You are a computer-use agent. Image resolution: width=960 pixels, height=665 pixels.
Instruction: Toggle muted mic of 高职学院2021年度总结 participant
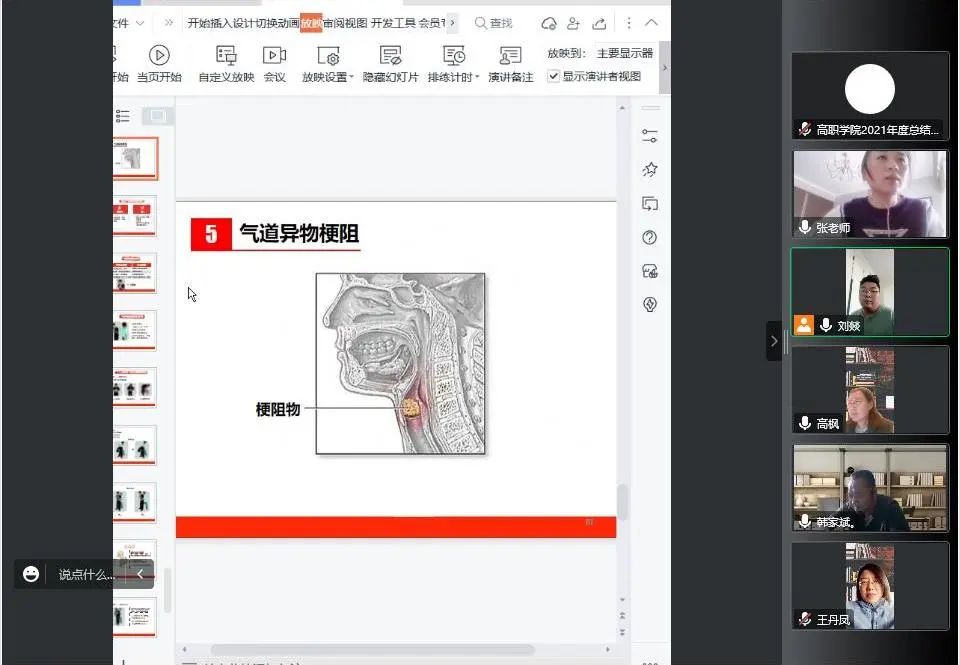coord(804,129)
